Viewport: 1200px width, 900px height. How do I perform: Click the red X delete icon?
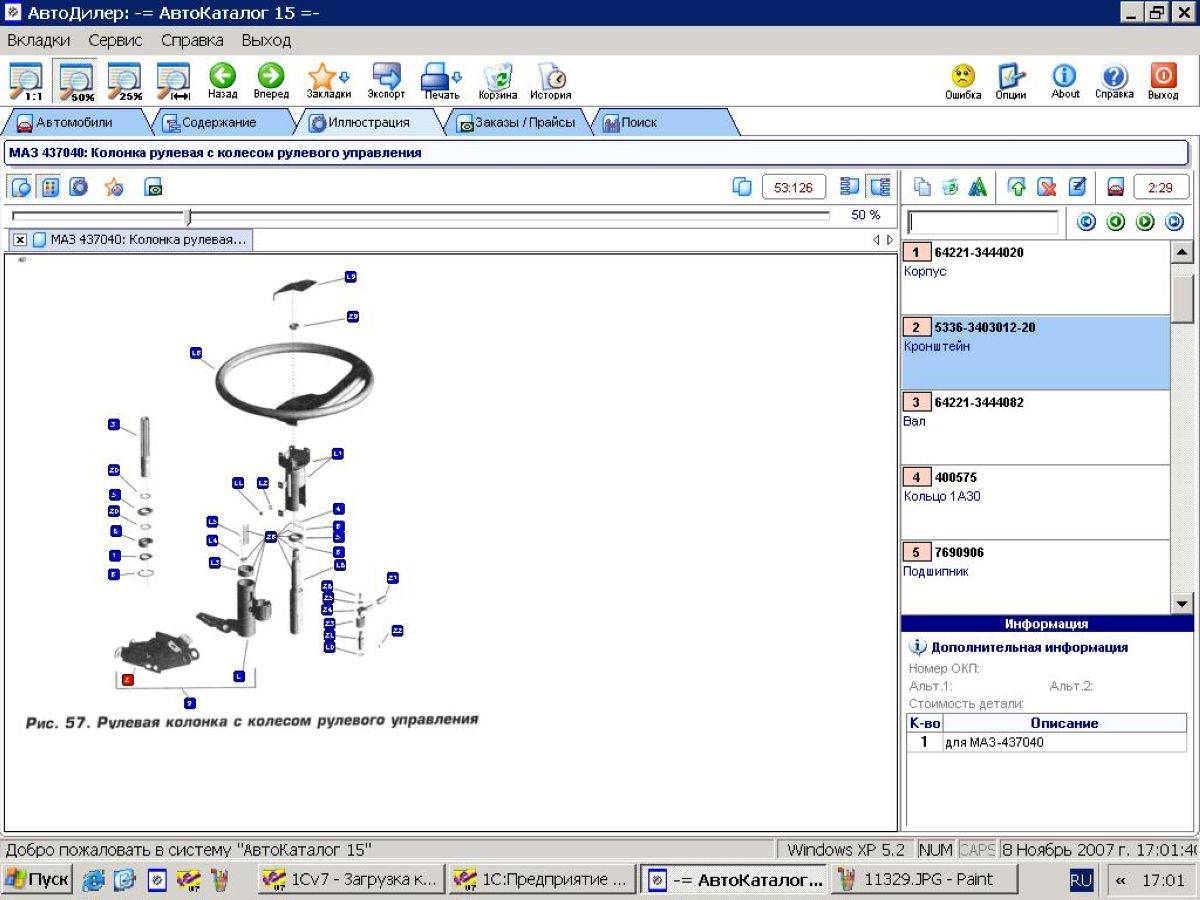pos(1047,187)
